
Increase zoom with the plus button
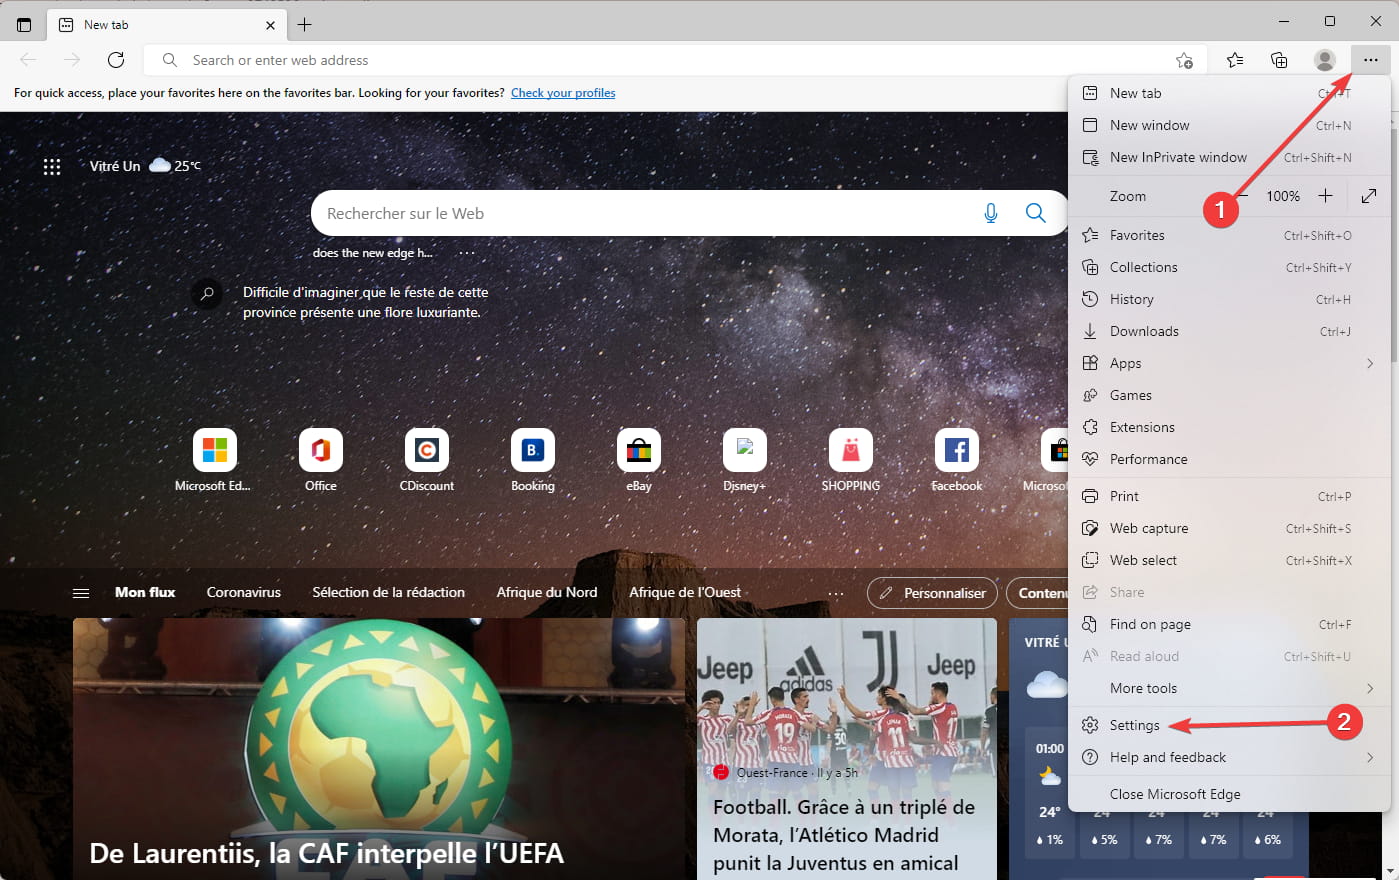point(1325,196)
